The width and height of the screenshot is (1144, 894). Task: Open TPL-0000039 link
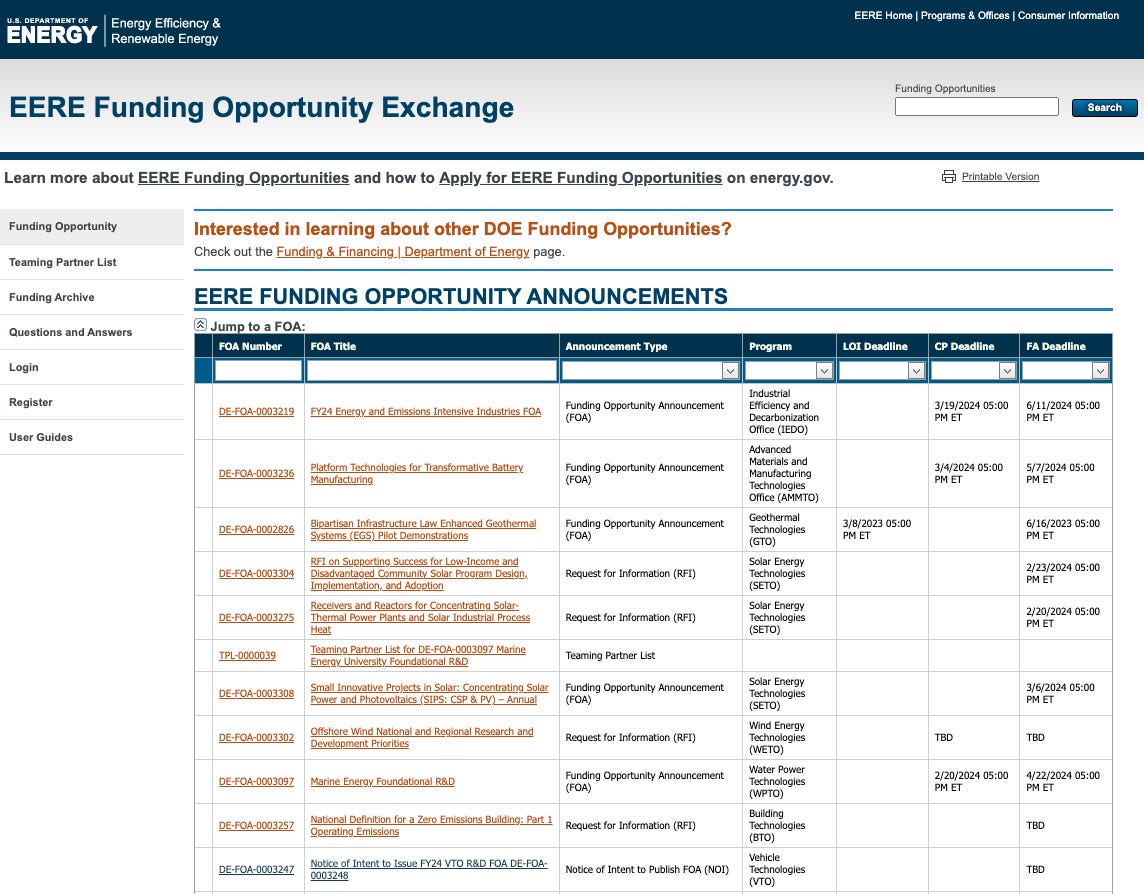(x=247, y=655)
